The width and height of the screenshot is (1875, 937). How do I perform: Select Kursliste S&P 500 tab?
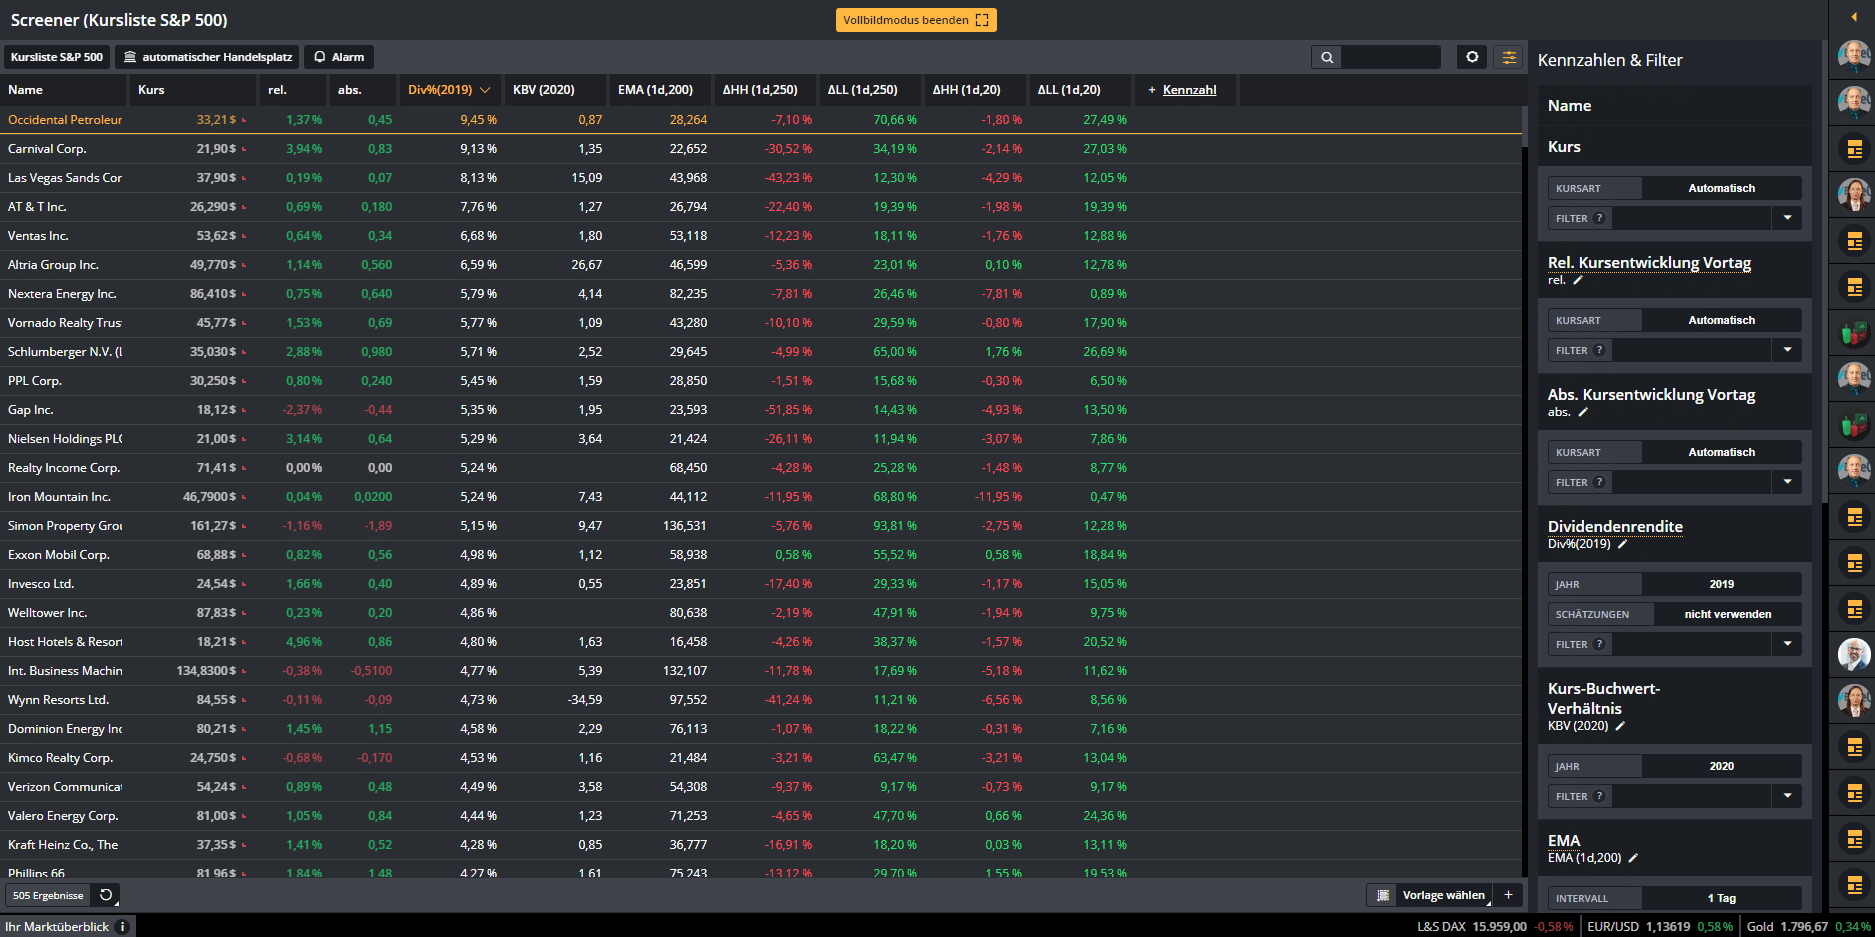[x=57, y=57]
